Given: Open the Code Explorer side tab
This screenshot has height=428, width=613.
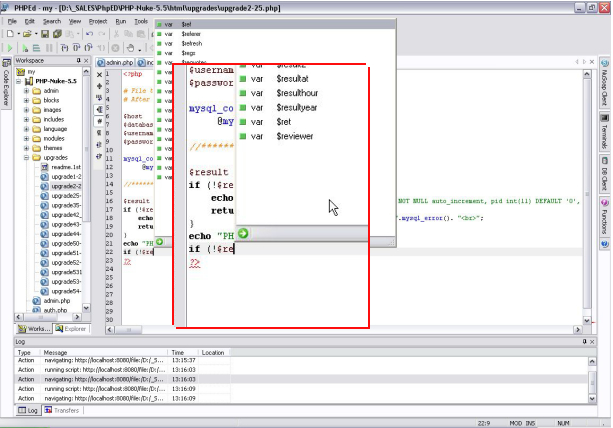Looking at the screenshot, I should click(6, 83).
